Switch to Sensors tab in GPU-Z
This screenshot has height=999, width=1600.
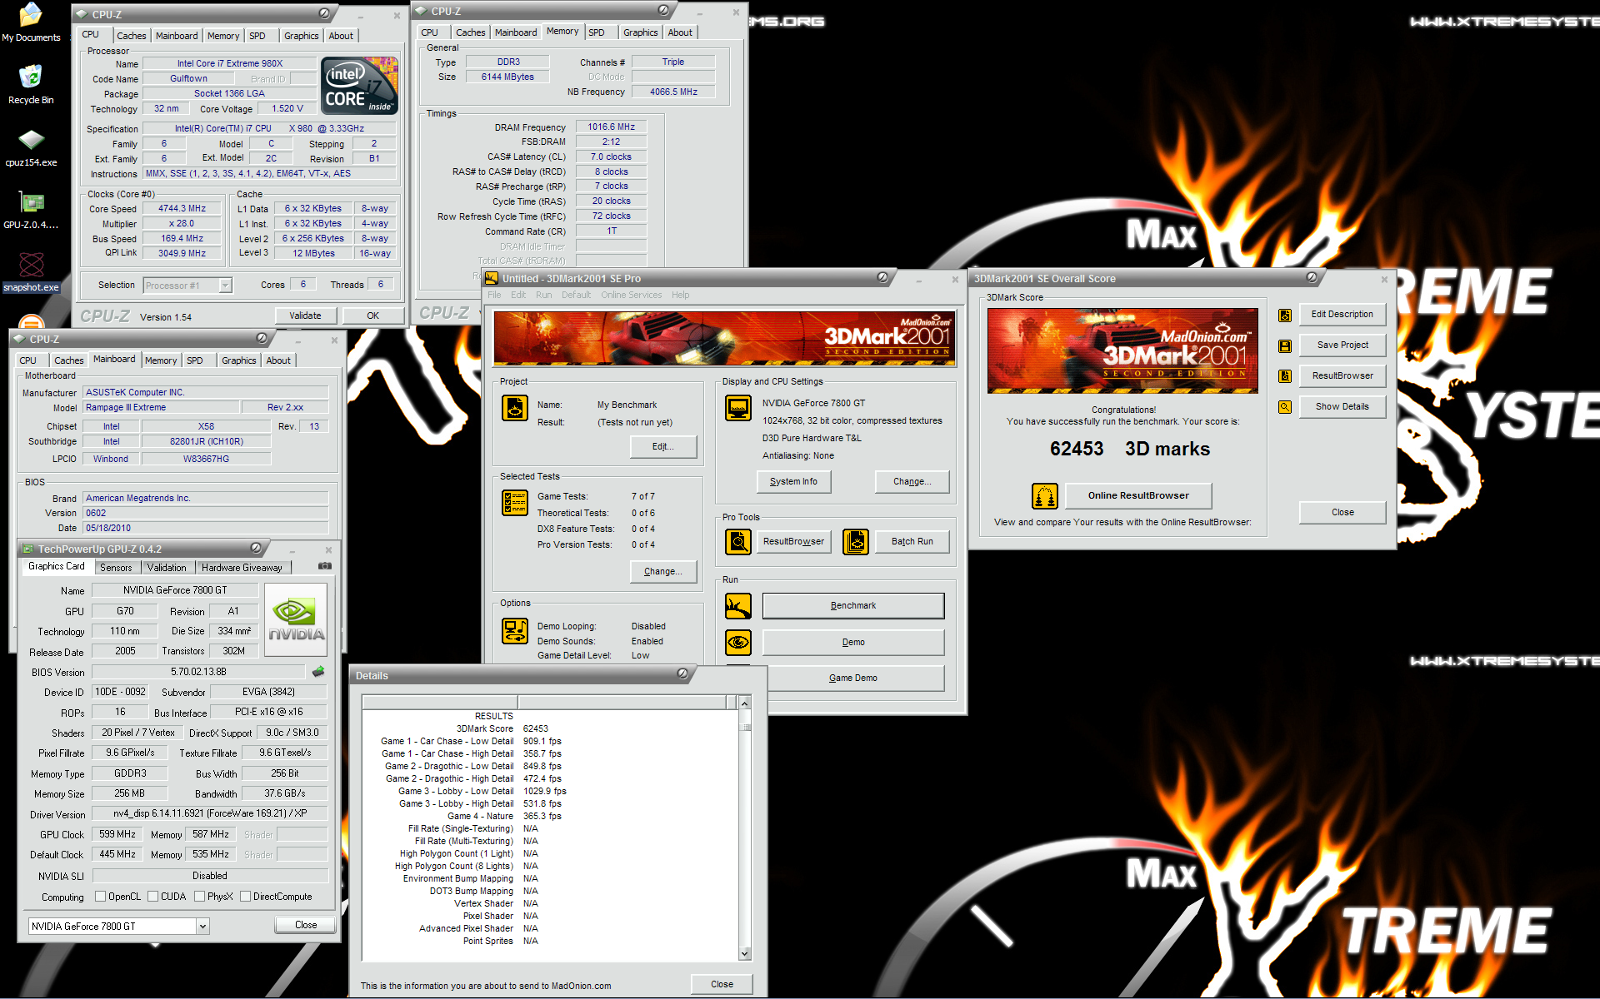[x=116, y=567]
